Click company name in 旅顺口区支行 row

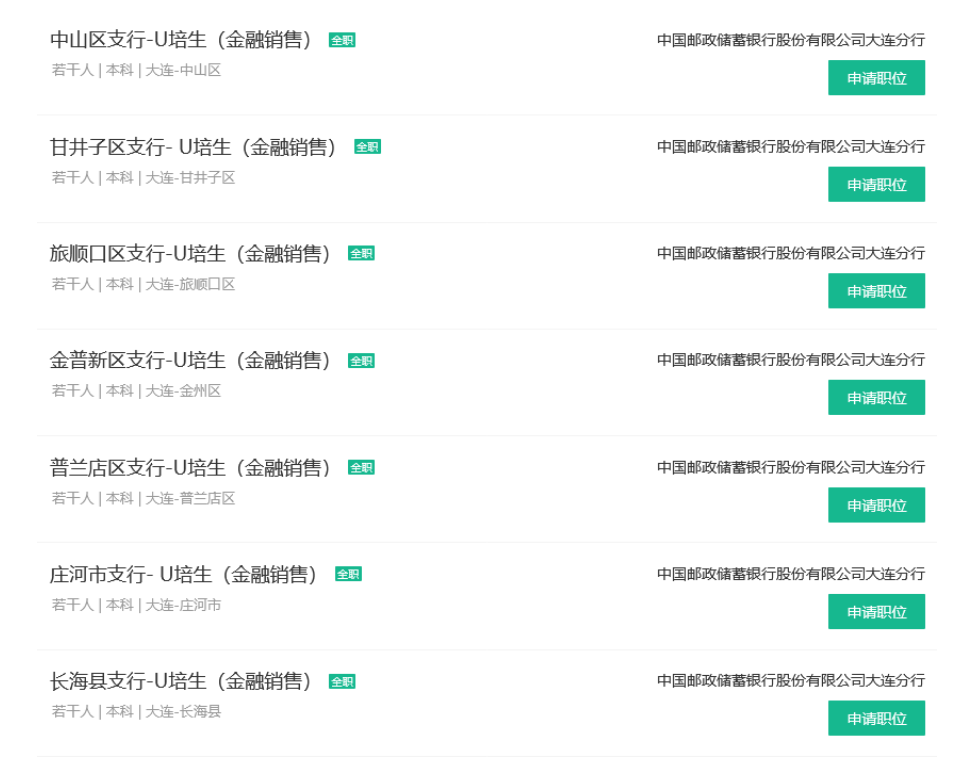click(790, 254)
